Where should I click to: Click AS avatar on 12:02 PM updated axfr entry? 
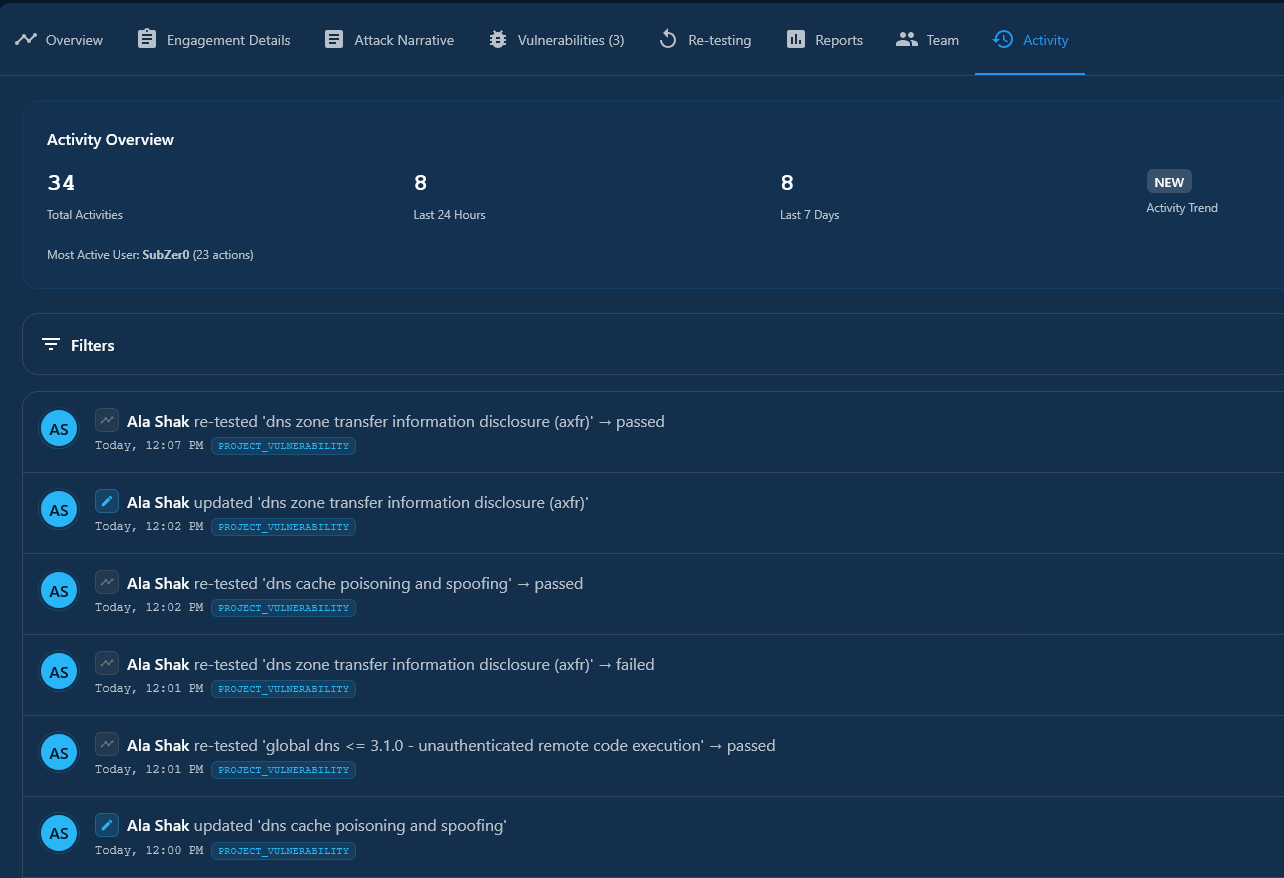pos(59,510)
